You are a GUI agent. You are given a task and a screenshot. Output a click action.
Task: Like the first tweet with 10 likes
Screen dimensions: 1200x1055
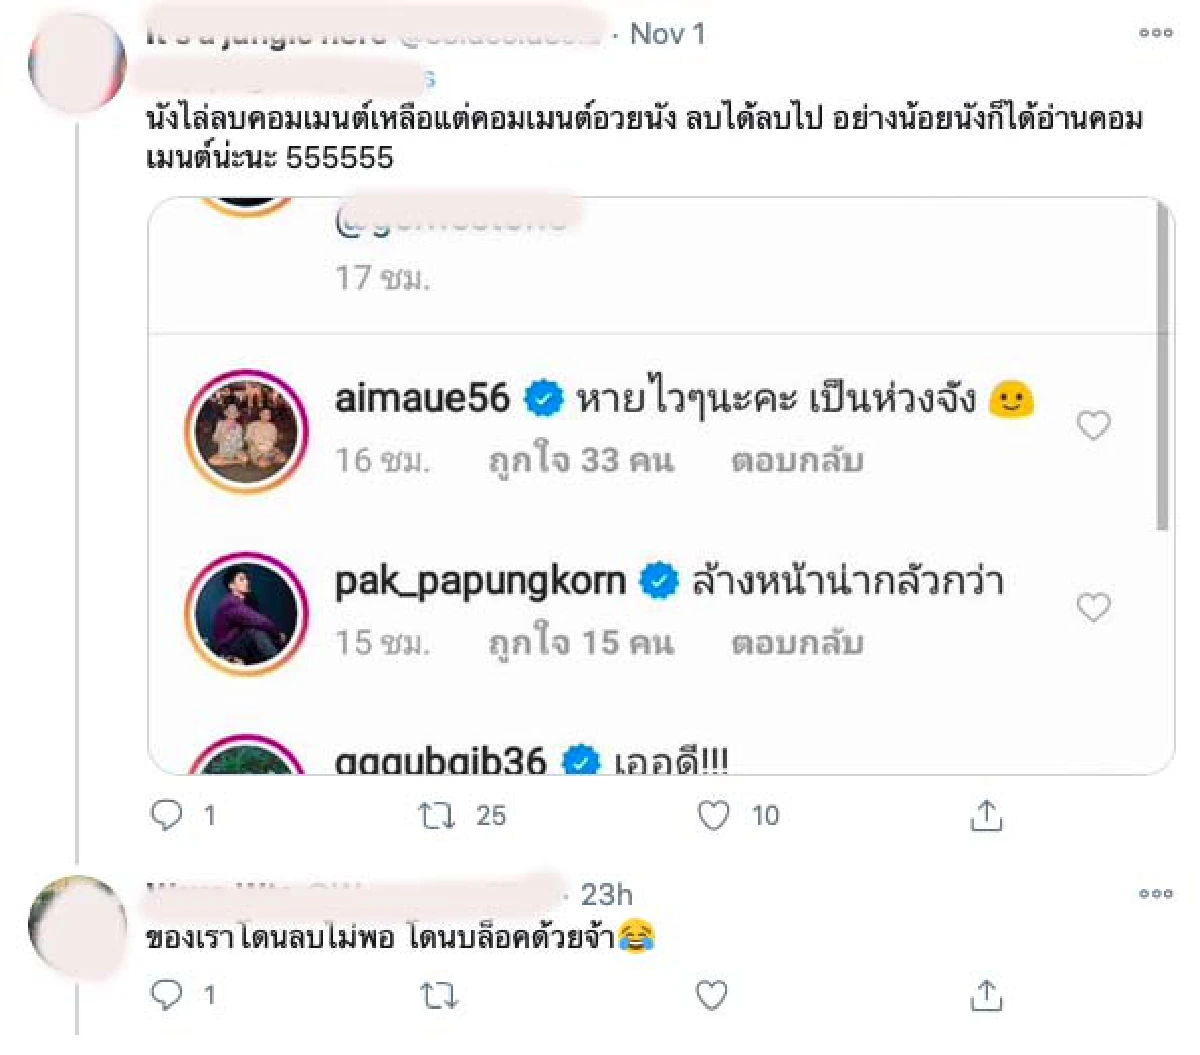pos(712,815)
